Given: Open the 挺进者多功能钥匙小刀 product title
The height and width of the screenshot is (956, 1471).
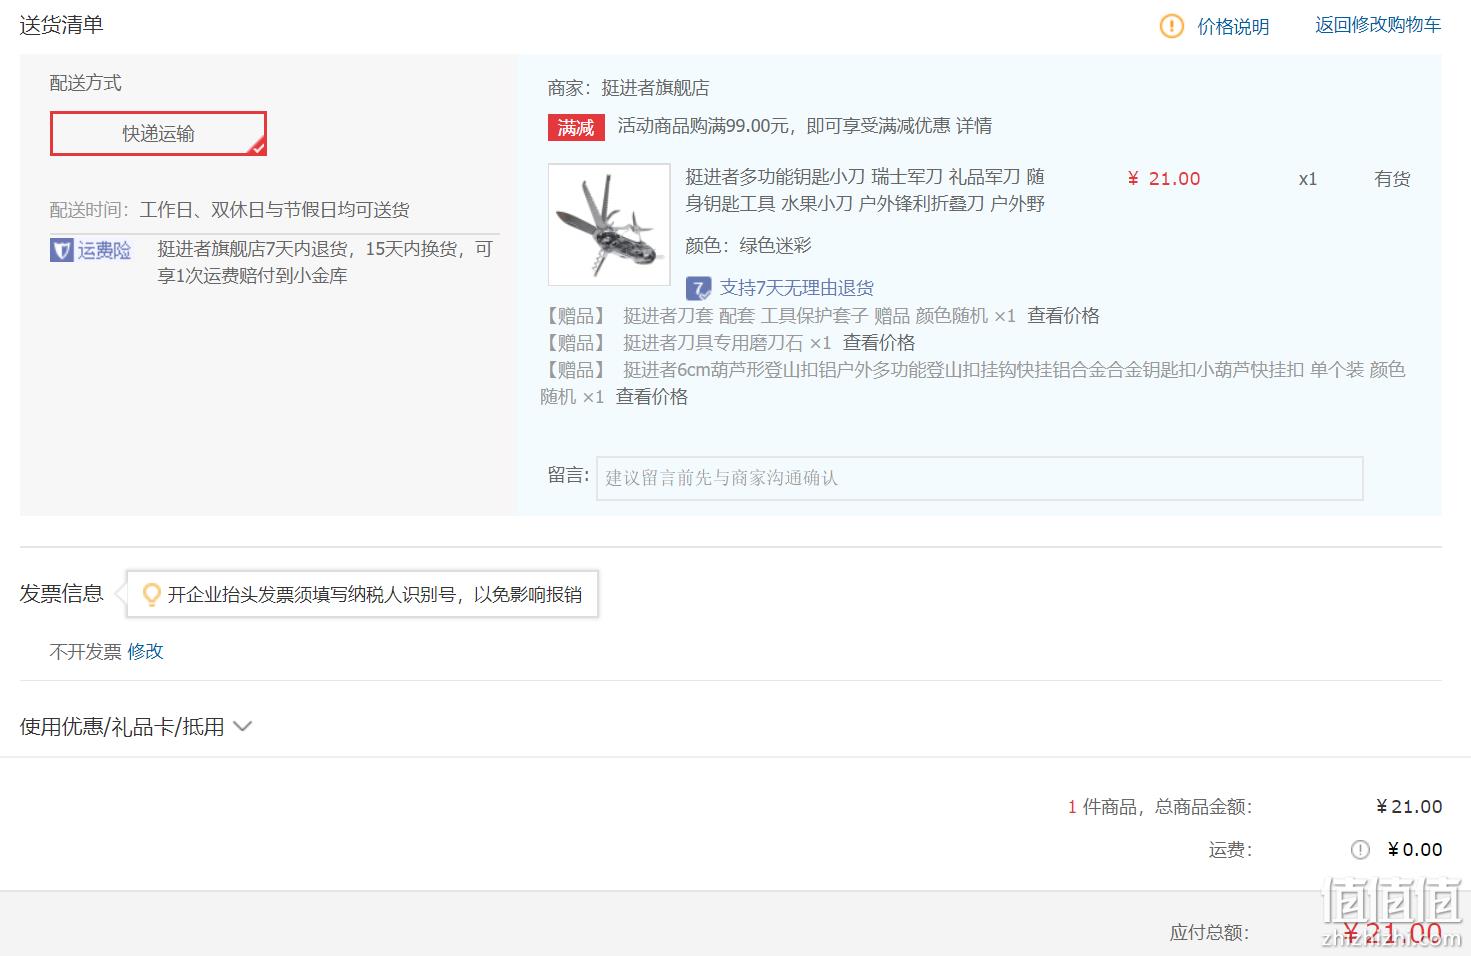Looking at the screenshot, I should click(865, 190).
